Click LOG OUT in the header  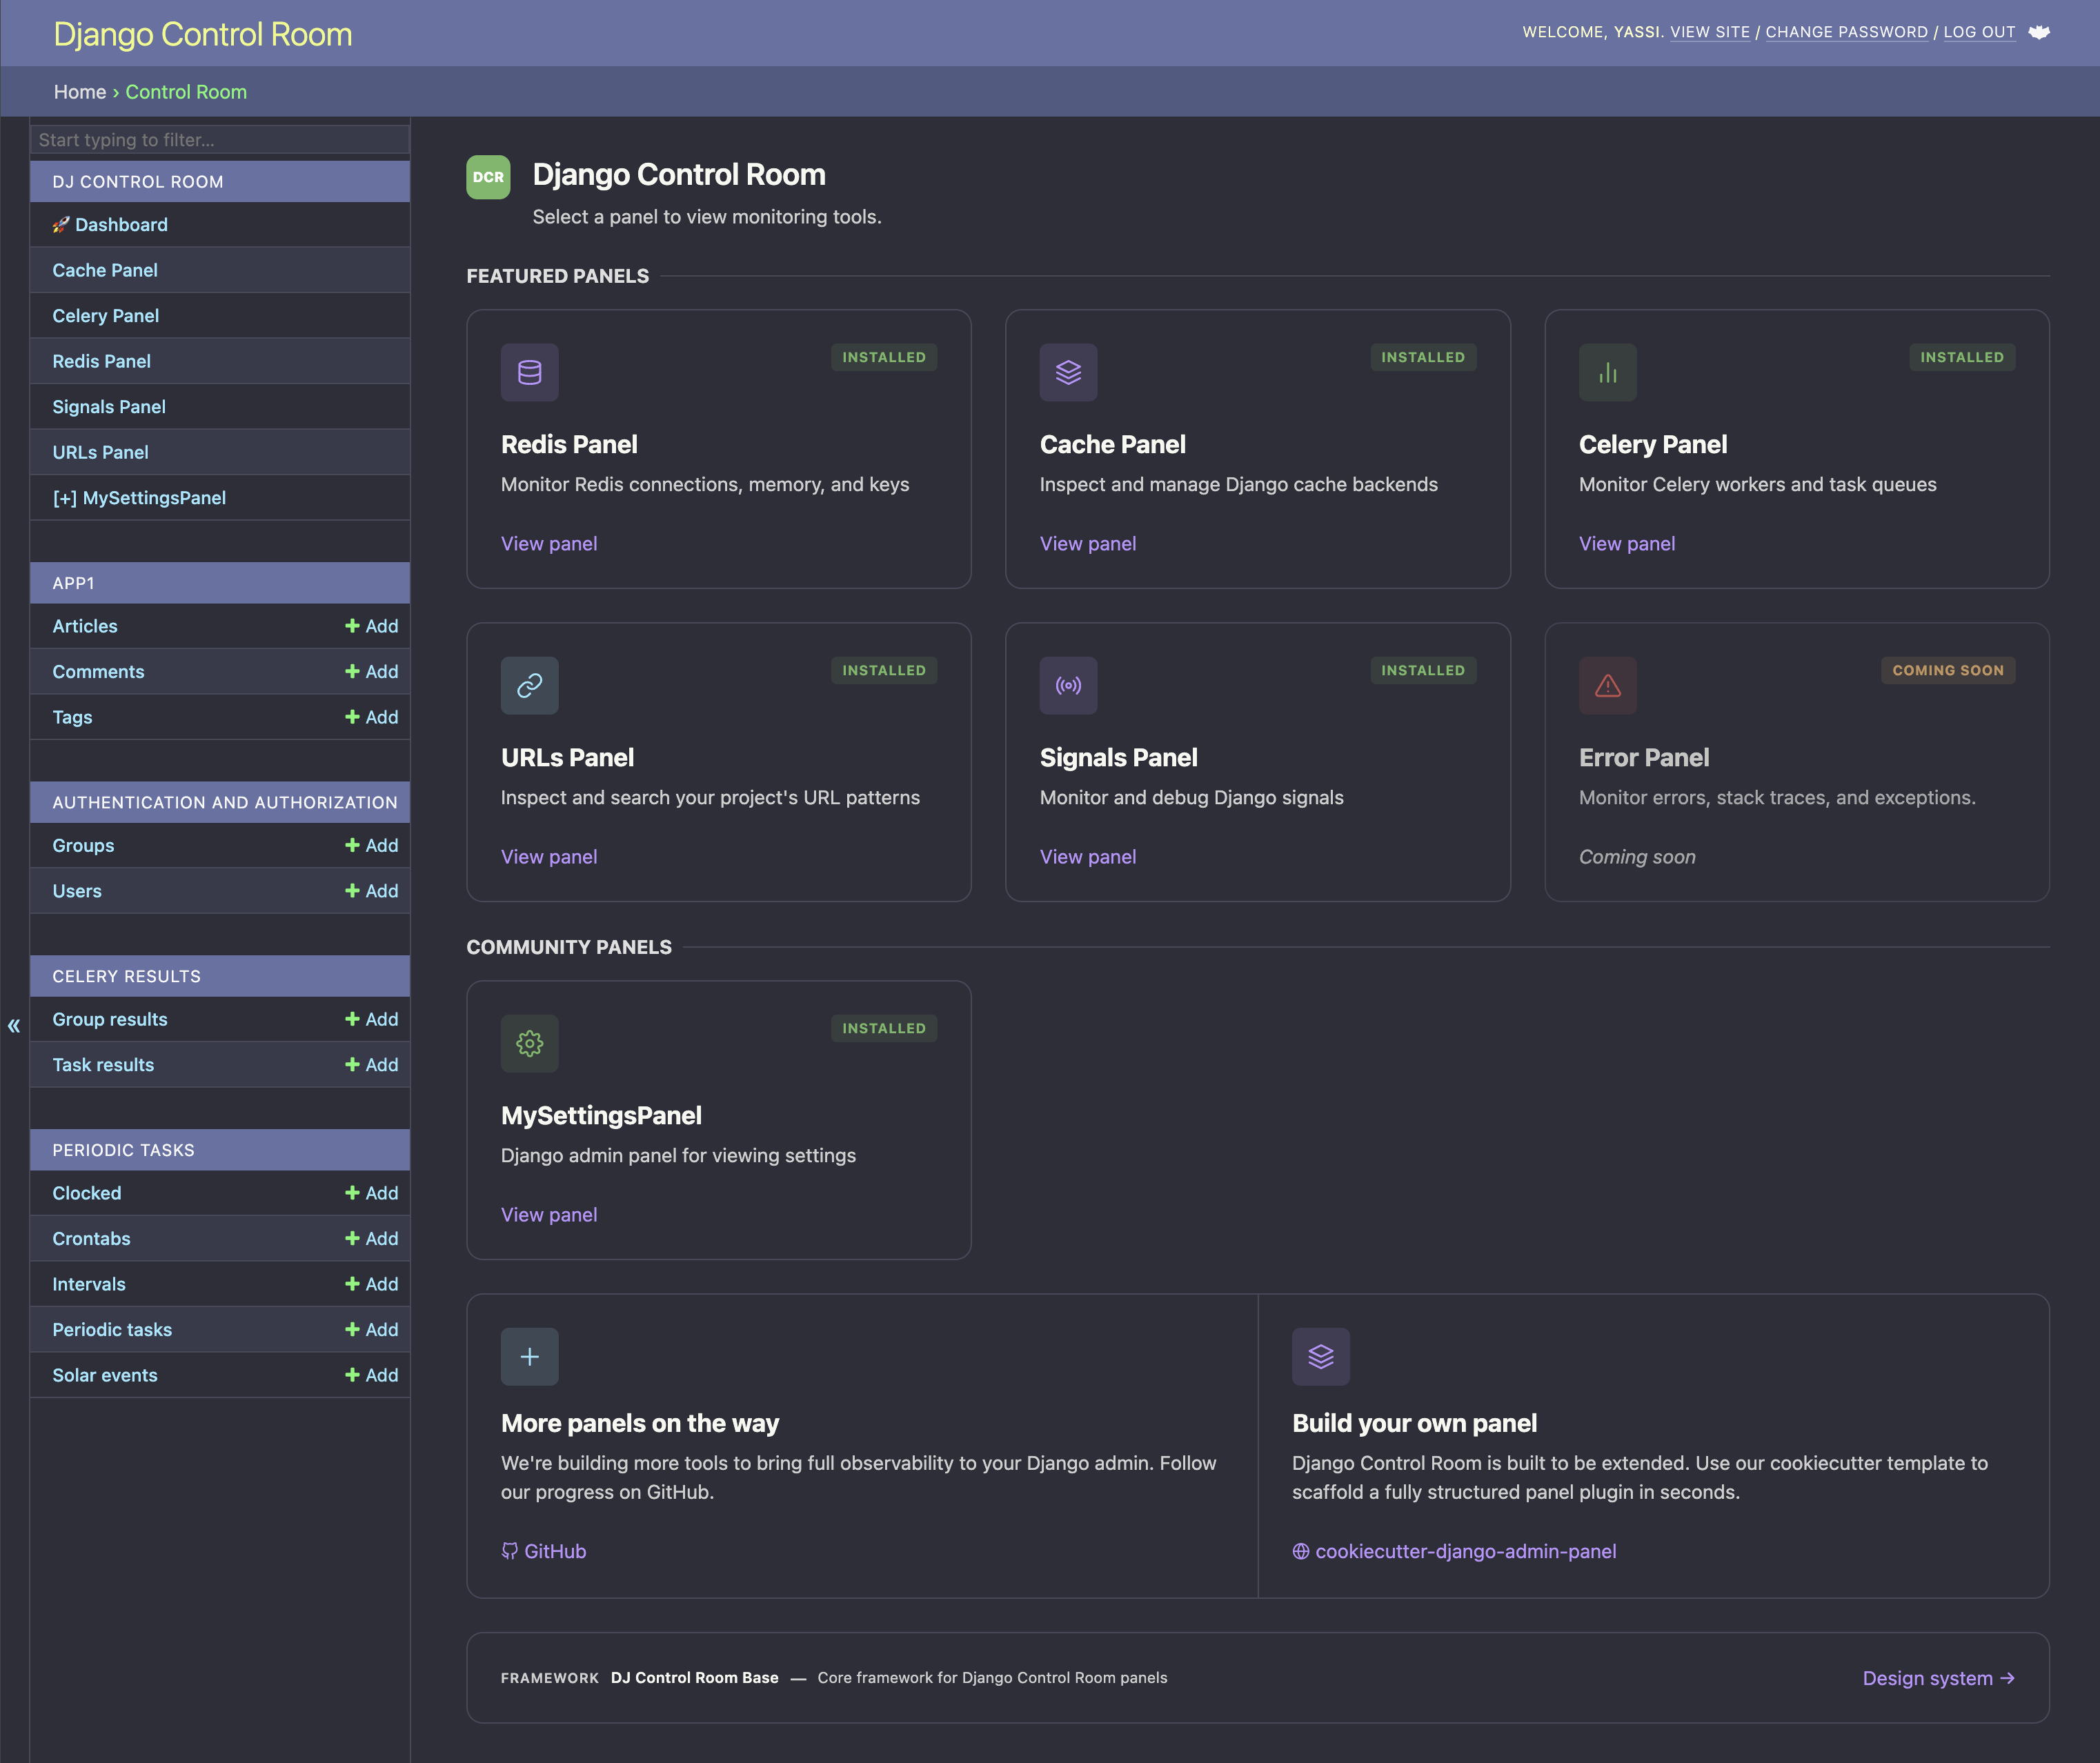(x=1979, y=32)
